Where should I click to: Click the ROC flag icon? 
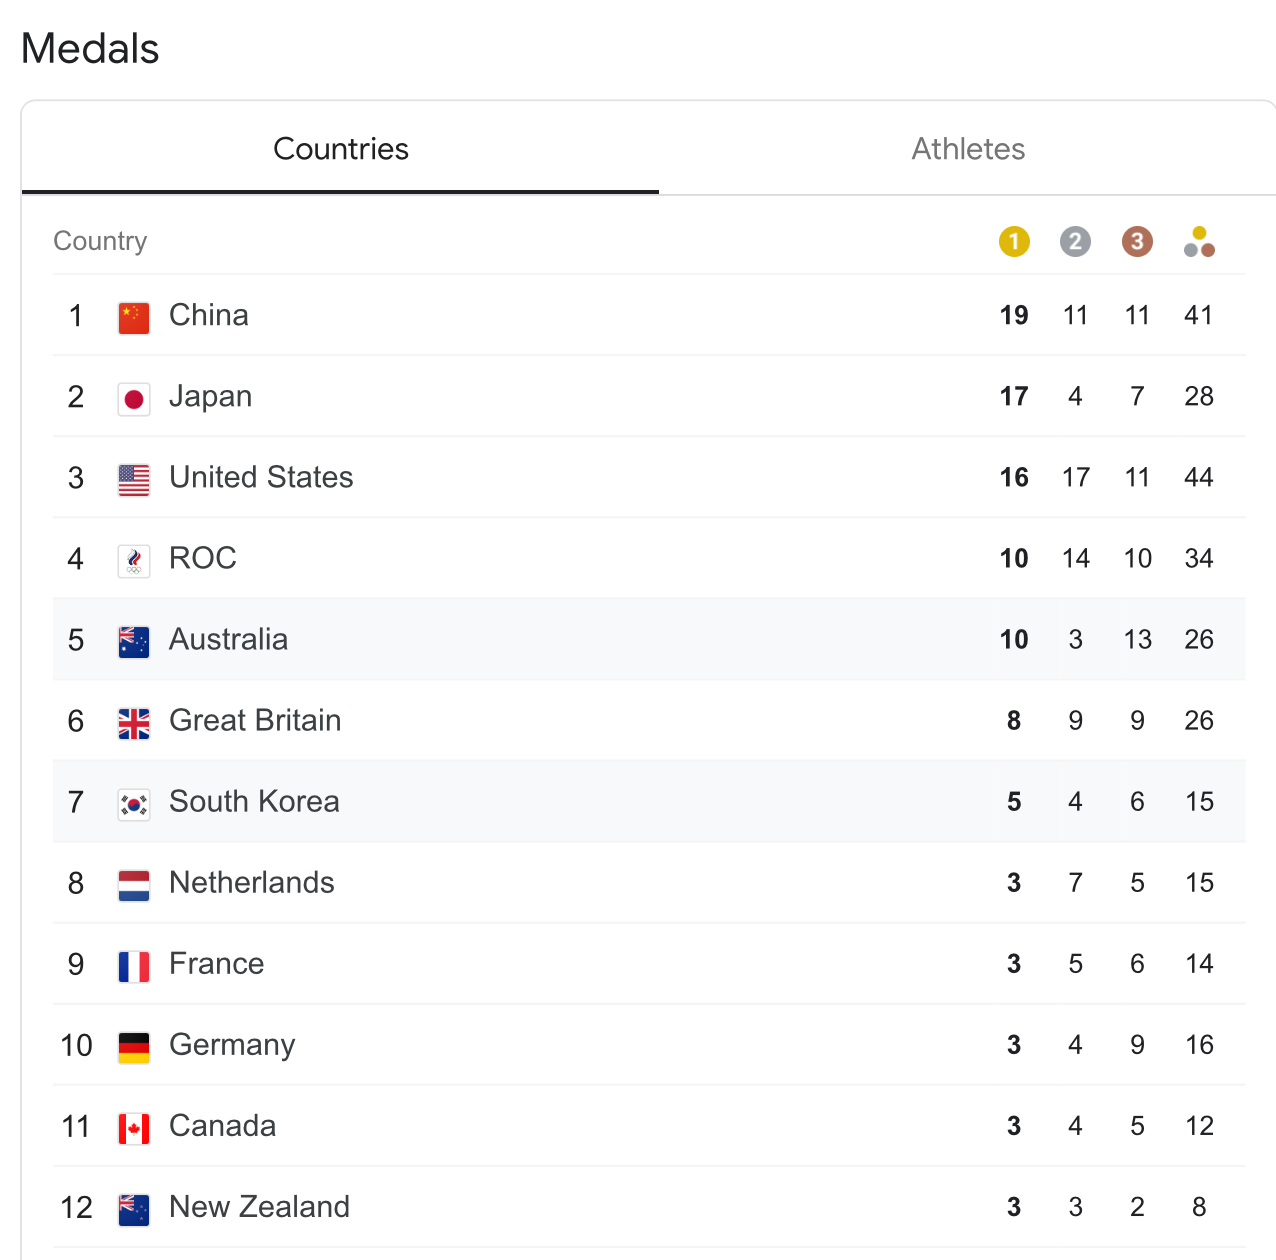(134, 561)
